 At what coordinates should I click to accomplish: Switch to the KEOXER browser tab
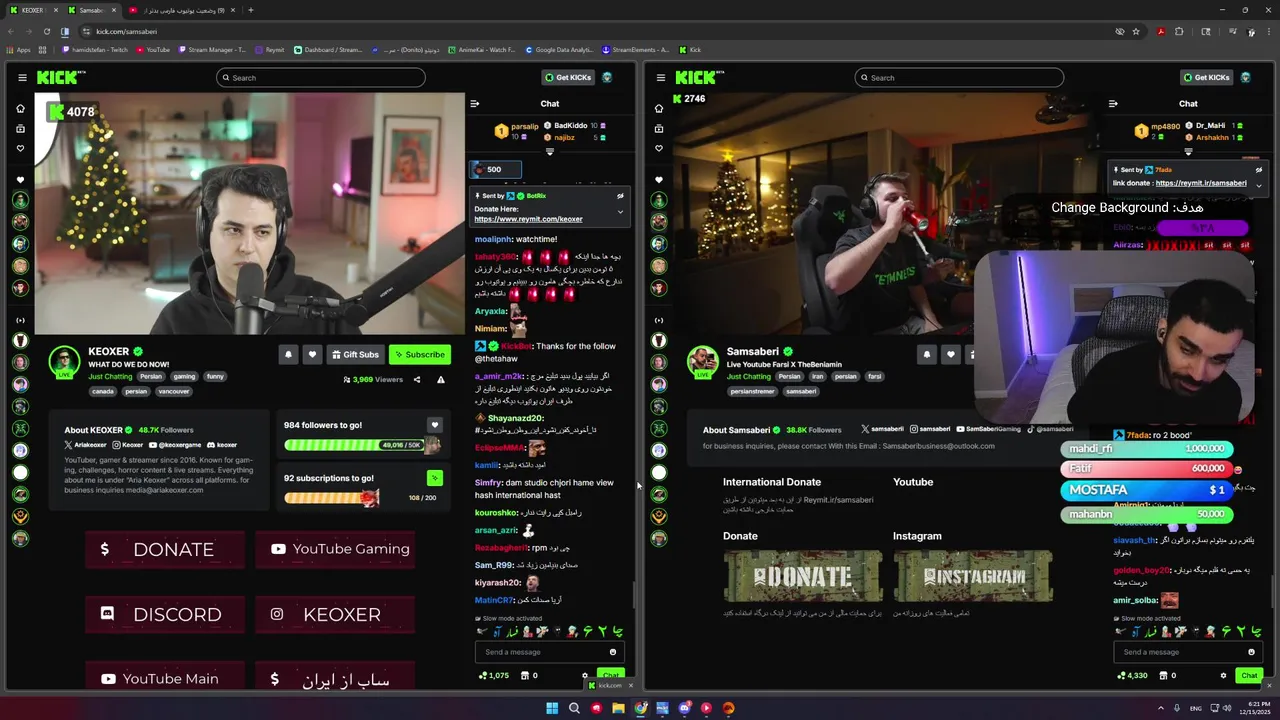[x=33, y=10]
